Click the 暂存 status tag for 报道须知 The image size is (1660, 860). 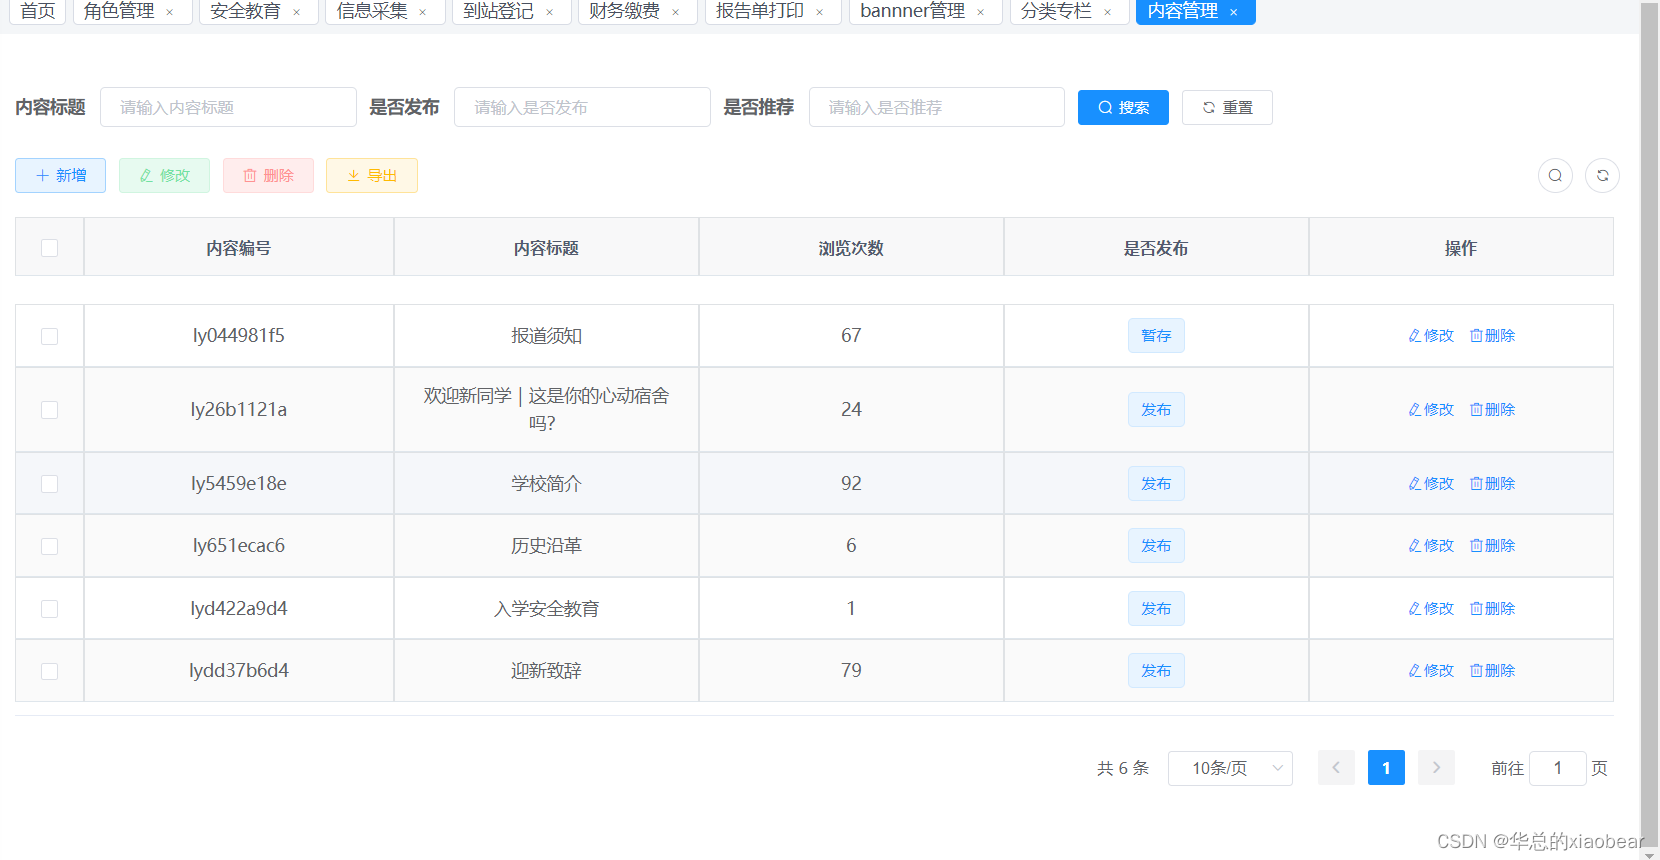point(1156,336)
